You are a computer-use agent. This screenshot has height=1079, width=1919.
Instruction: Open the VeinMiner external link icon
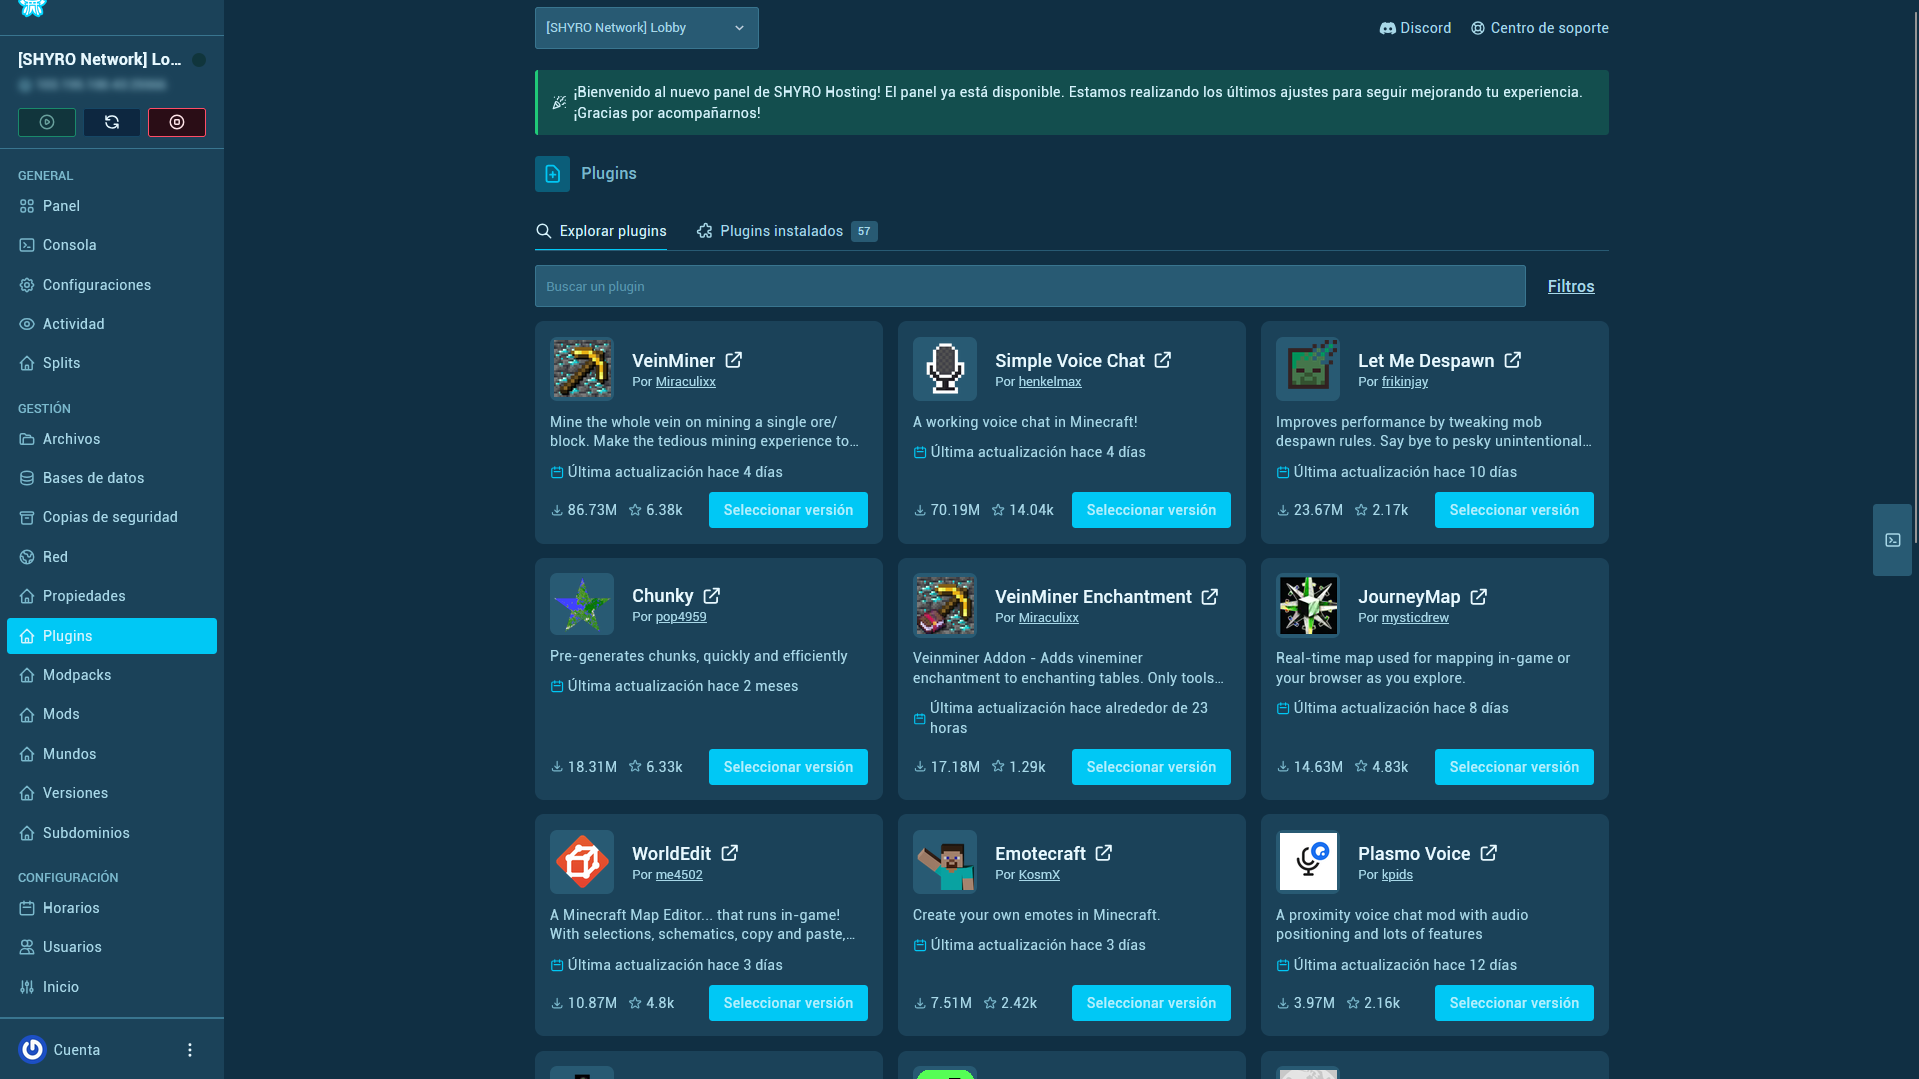click(734, 360)
